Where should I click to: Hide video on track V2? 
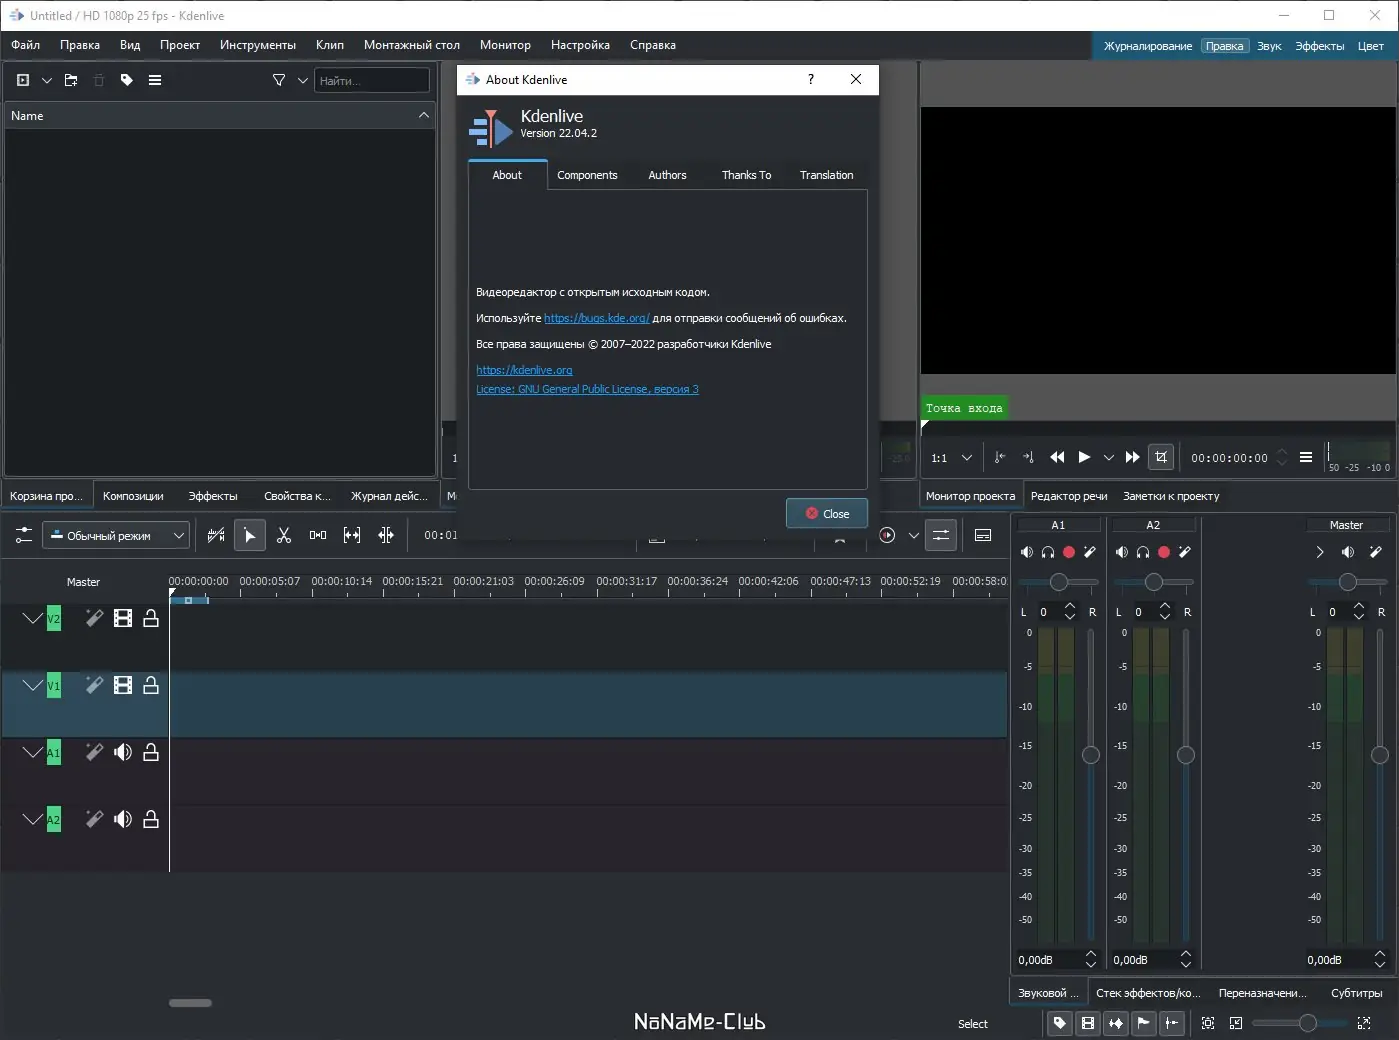123,618
